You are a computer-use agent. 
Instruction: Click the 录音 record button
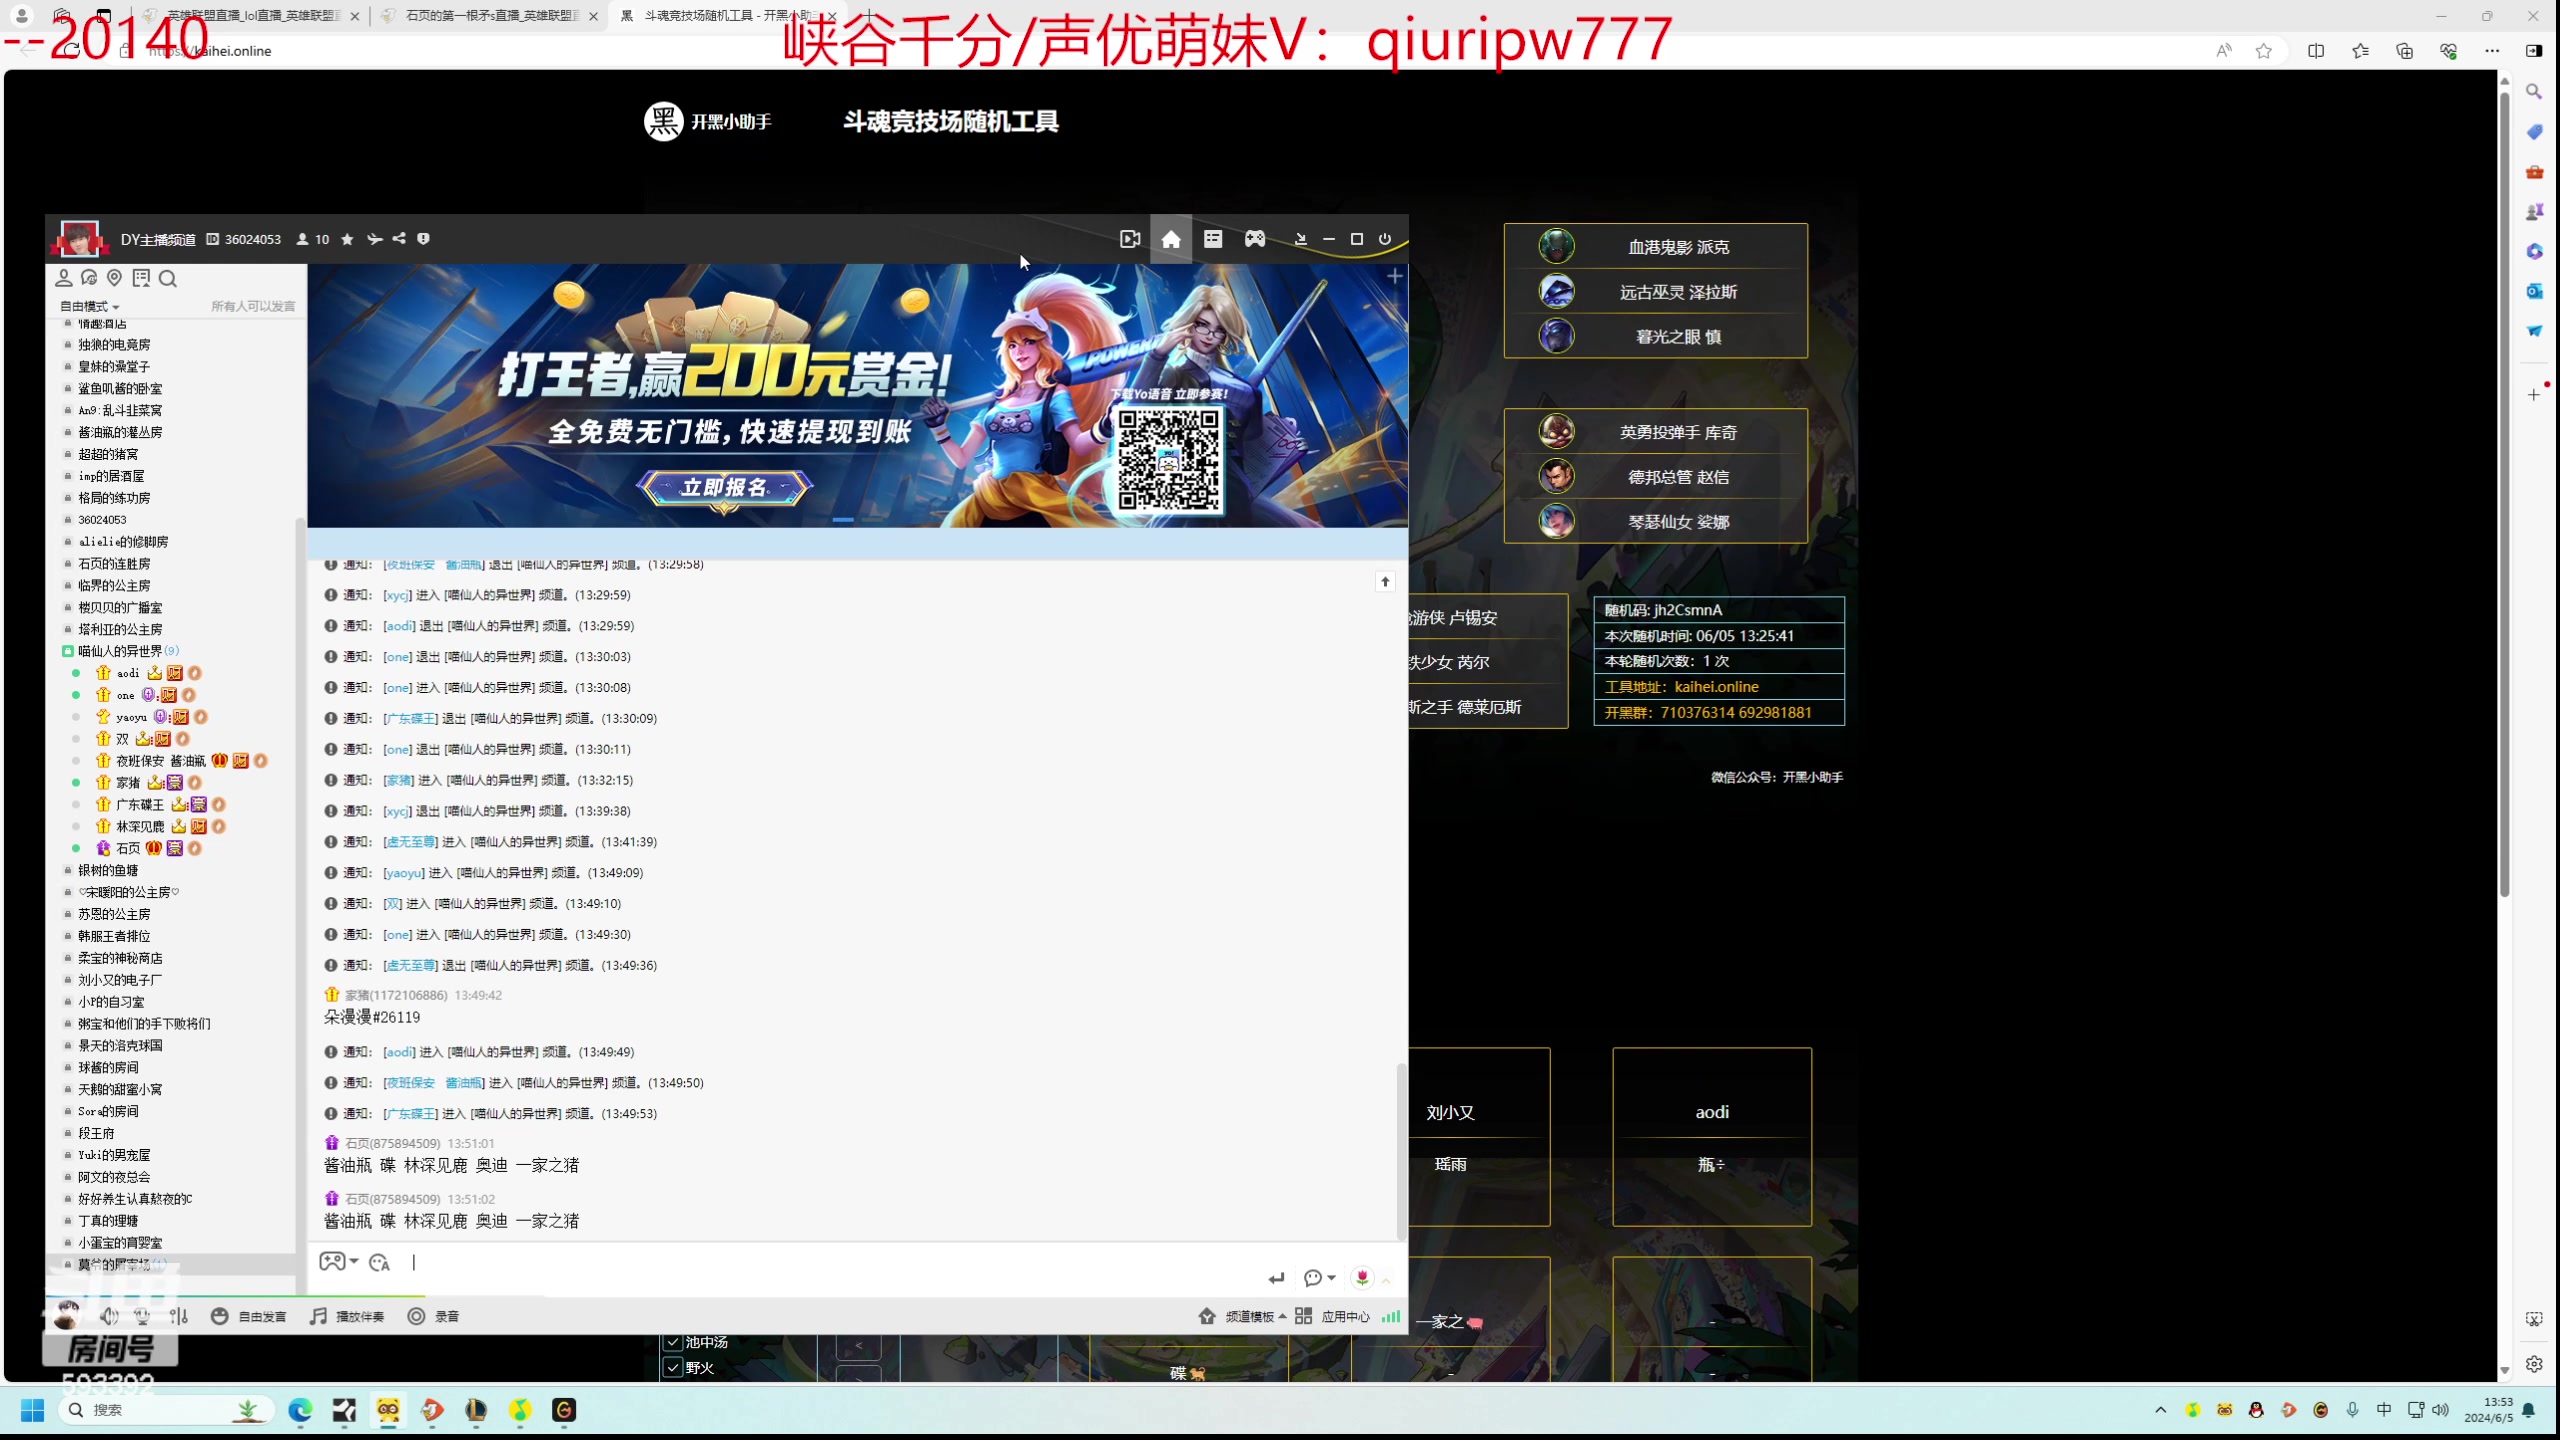433,1316
